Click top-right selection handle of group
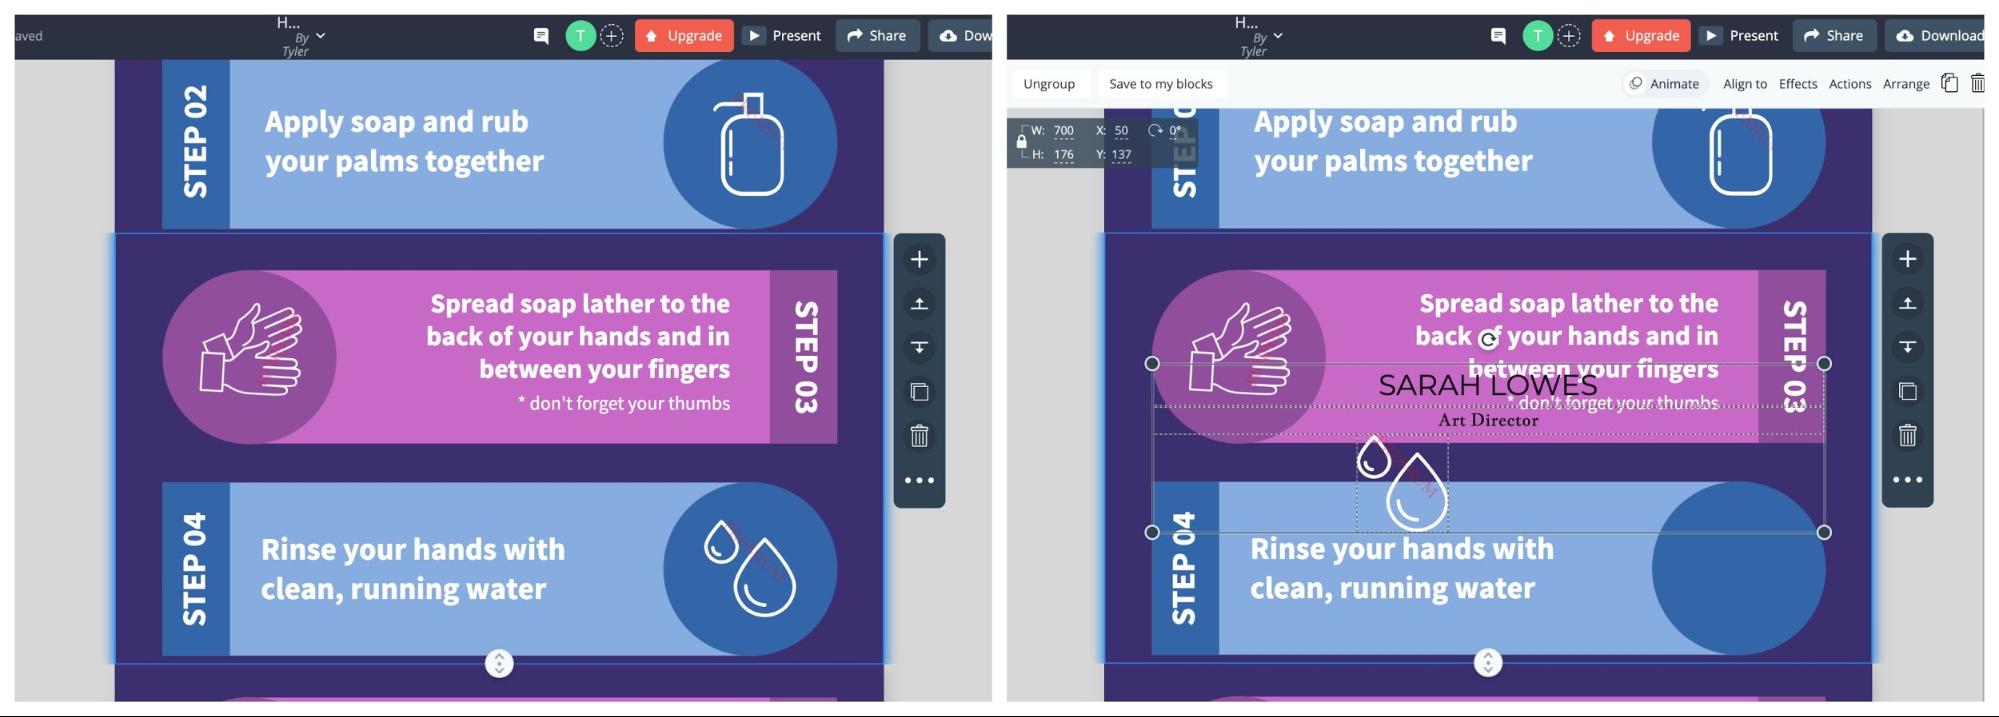Screen dimensions: 1999x717 point(1824,364)
